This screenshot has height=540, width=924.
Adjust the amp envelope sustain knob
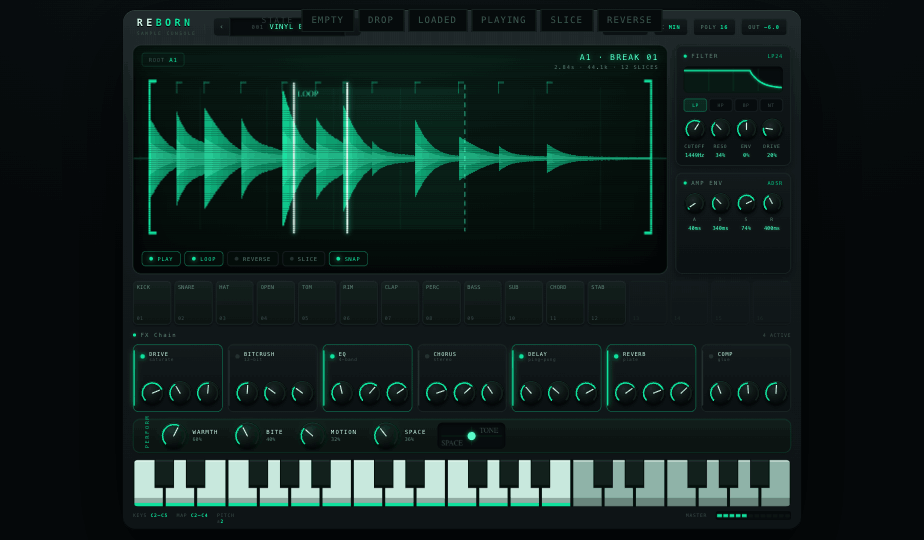746,203
